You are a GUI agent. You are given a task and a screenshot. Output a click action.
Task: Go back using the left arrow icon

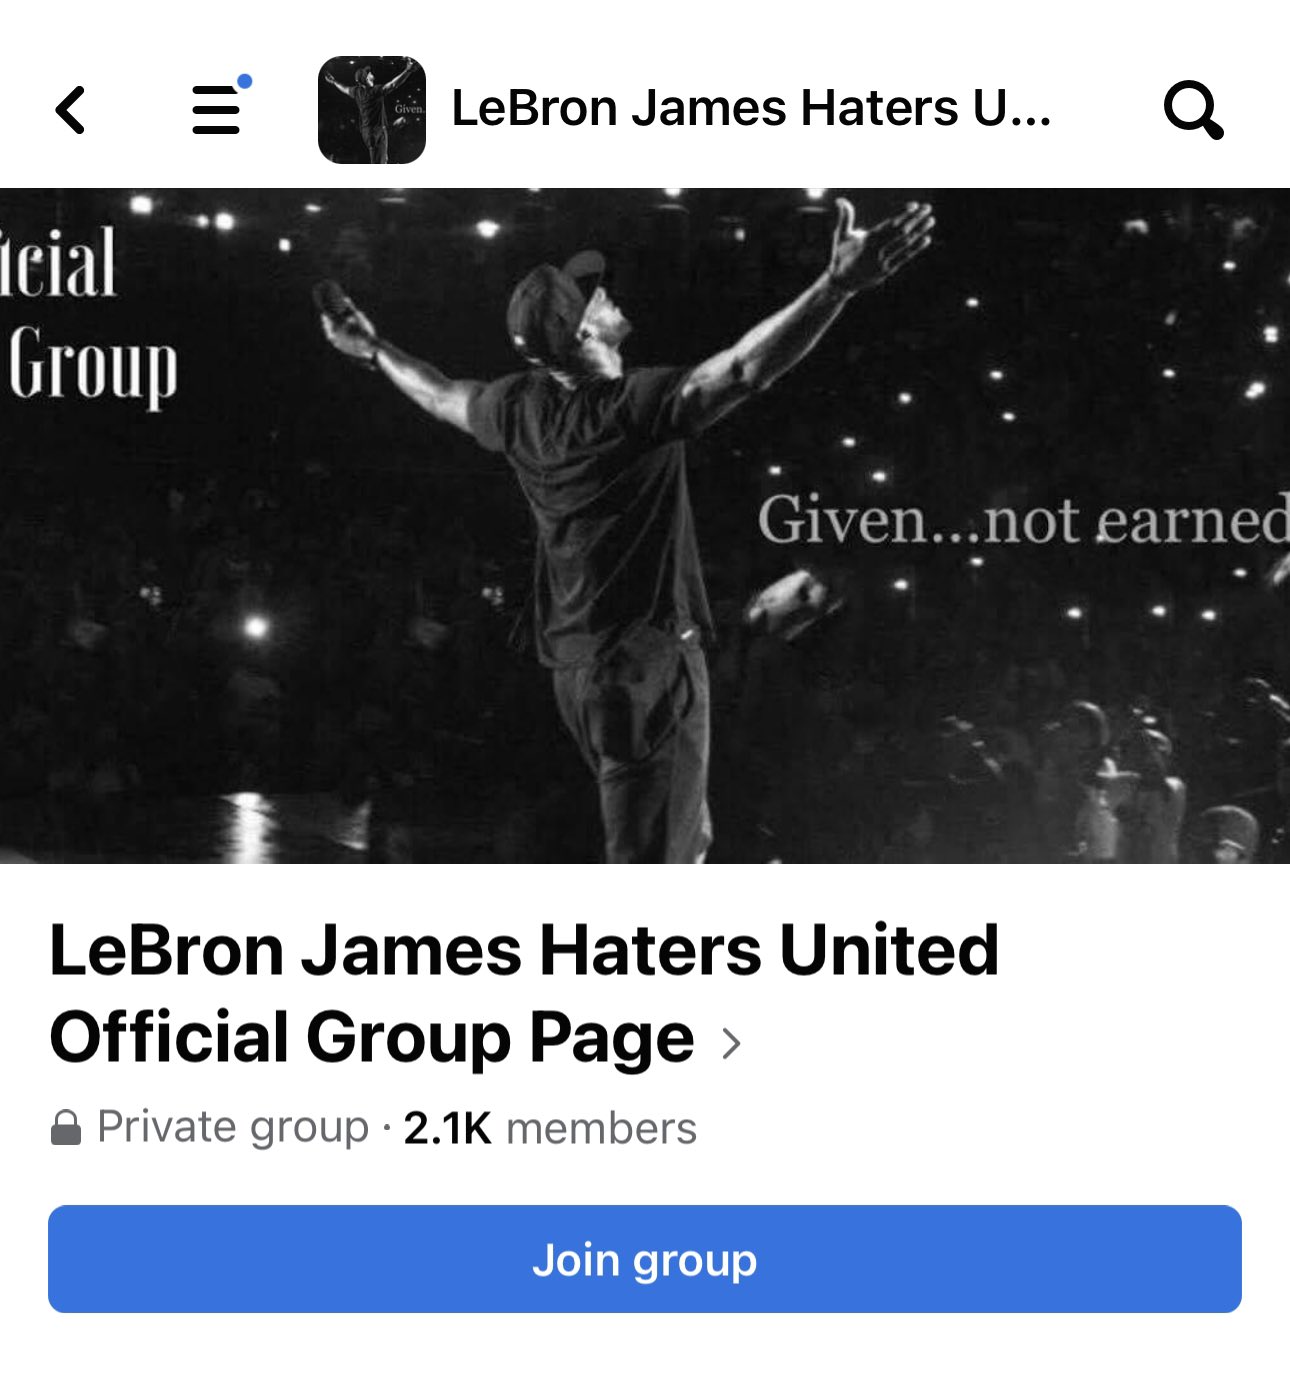point(70,110)
